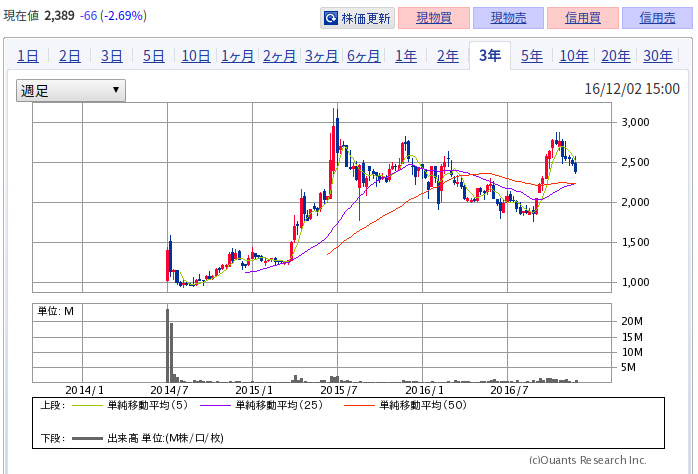The height and width of the screenshot is (474, 698).
Task: Switch to the 10日 period tab
Action: (196, 56)
